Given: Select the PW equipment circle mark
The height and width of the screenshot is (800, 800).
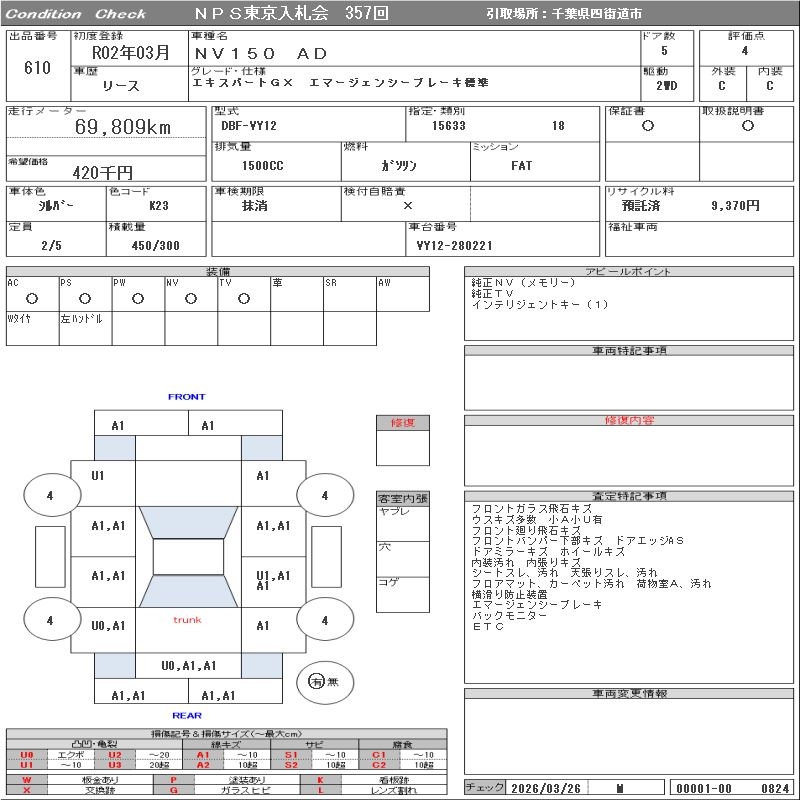Looking at the screenshot, I should pos(138,298).
